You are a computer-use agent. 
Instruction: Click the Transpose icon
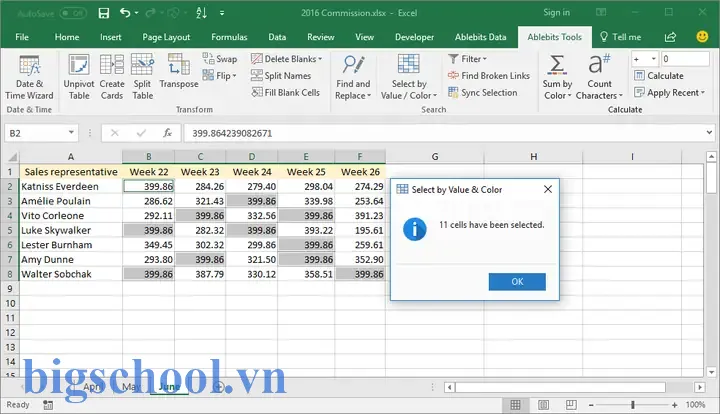179,64
